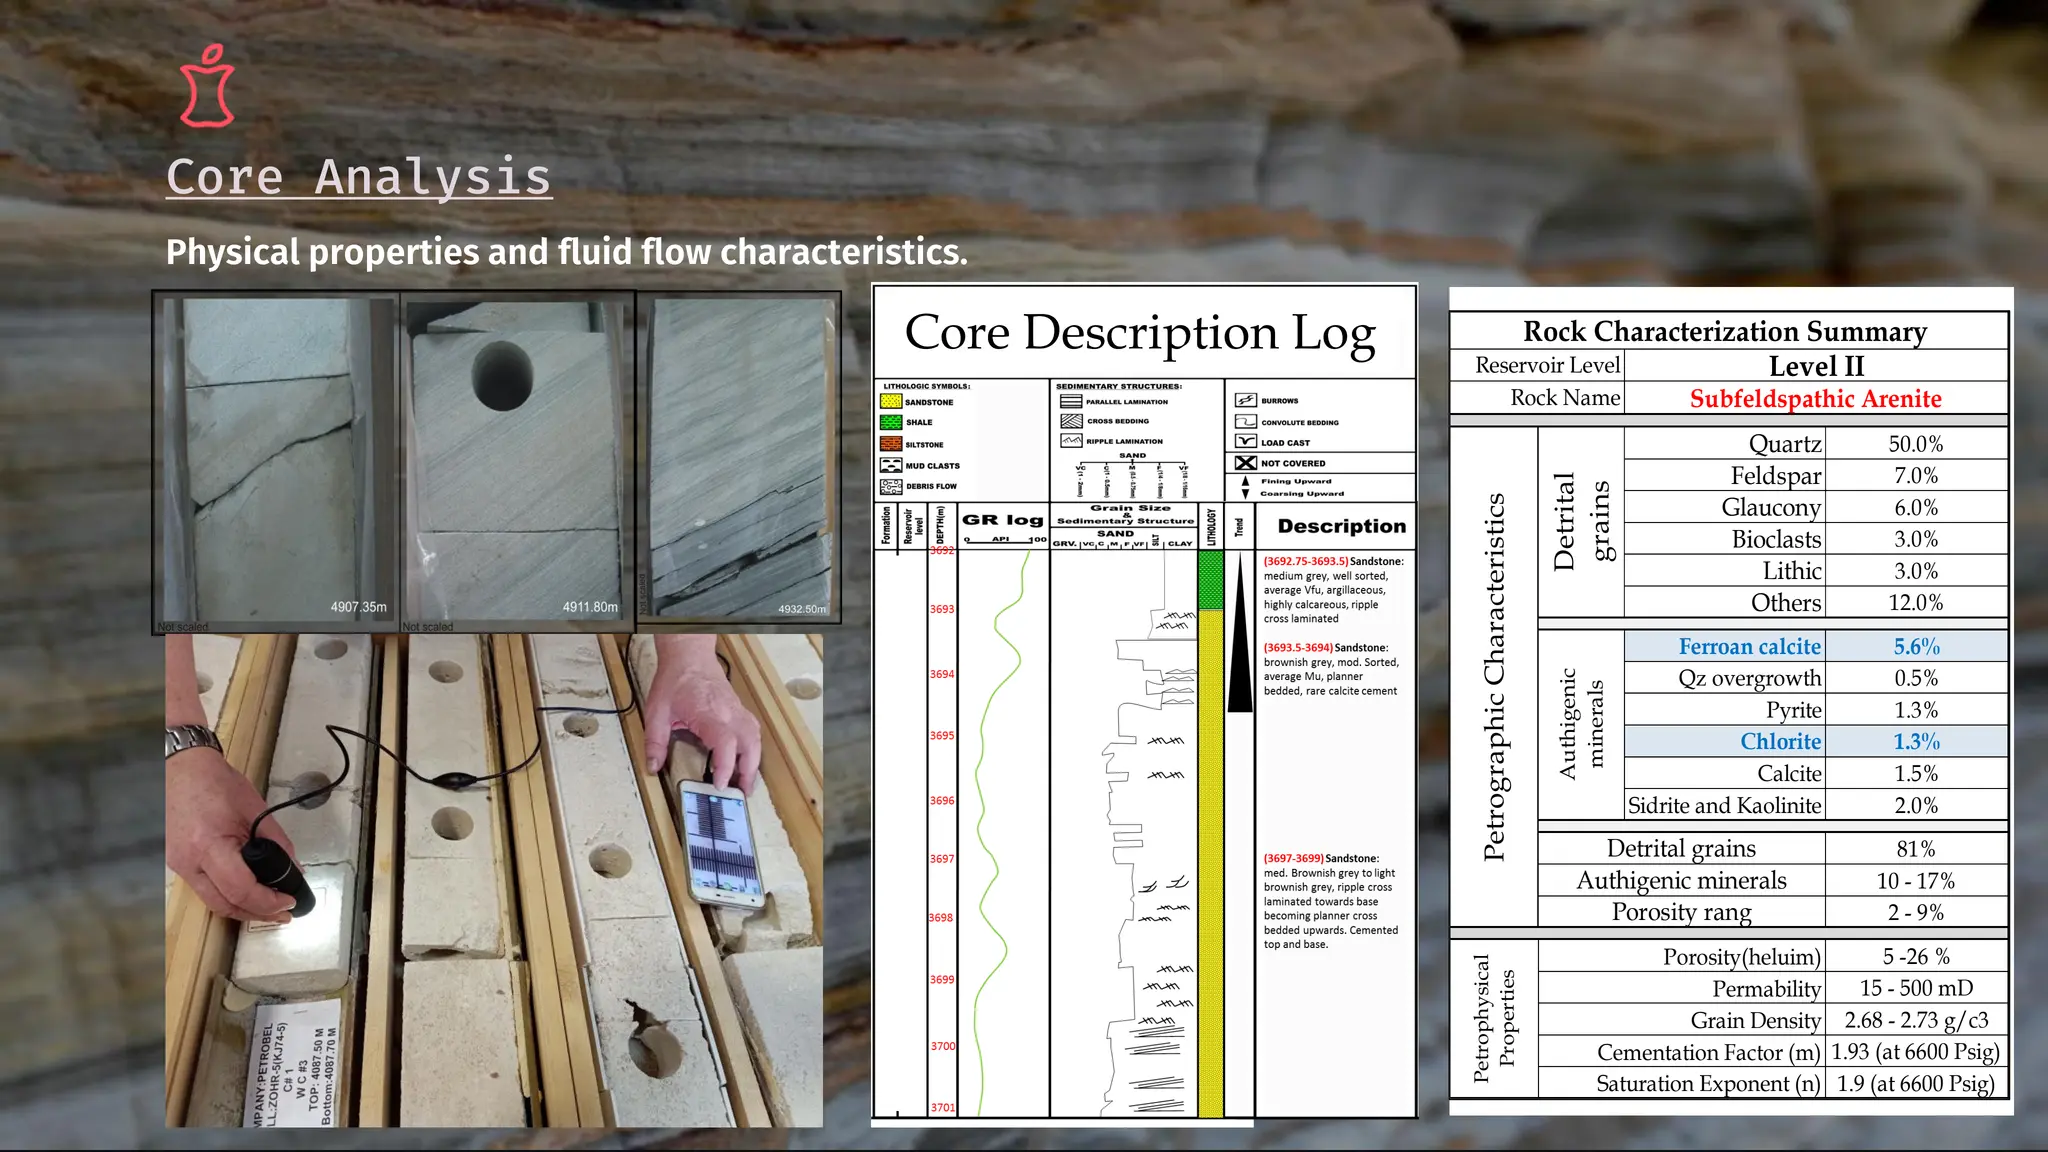Click the Load Cast legend symbol
The height and width of the screenshot is (1152, 2048).
[1245, 442]
